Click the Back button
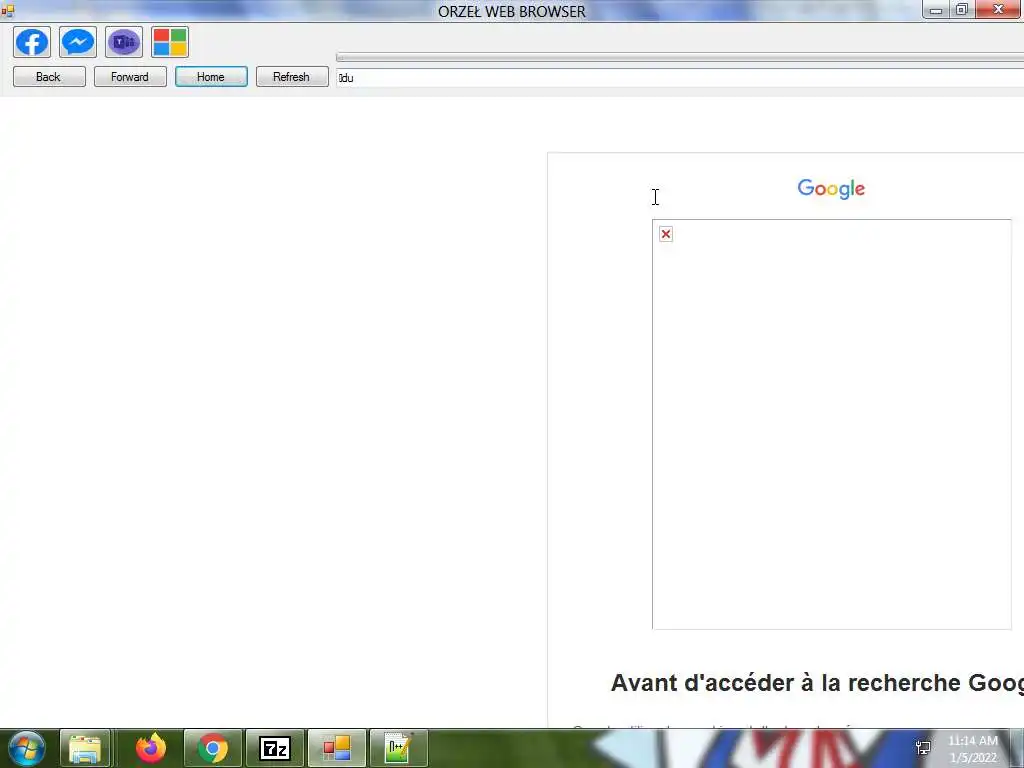This screenshot has height=768, width=1024. [x=49, y=76]
